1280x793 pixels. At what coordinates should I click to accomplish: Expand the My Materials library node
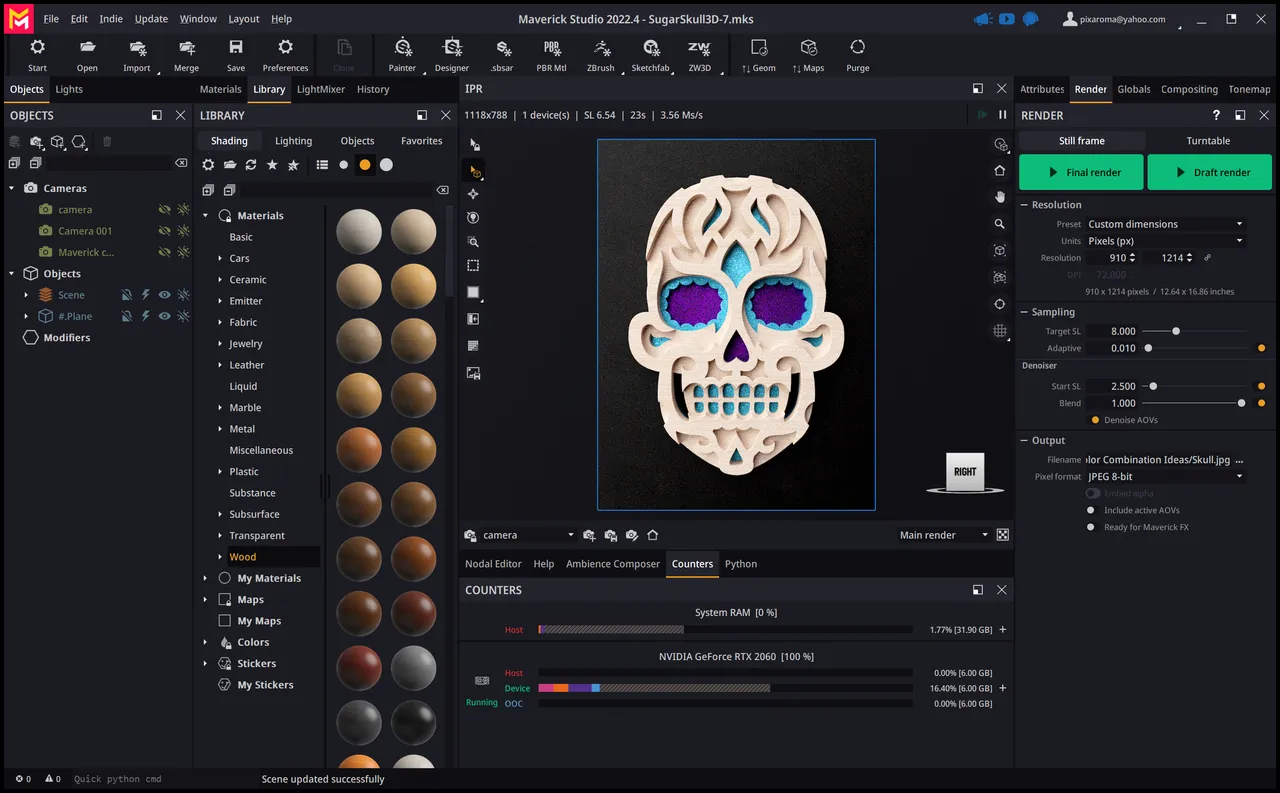(205, 578)
